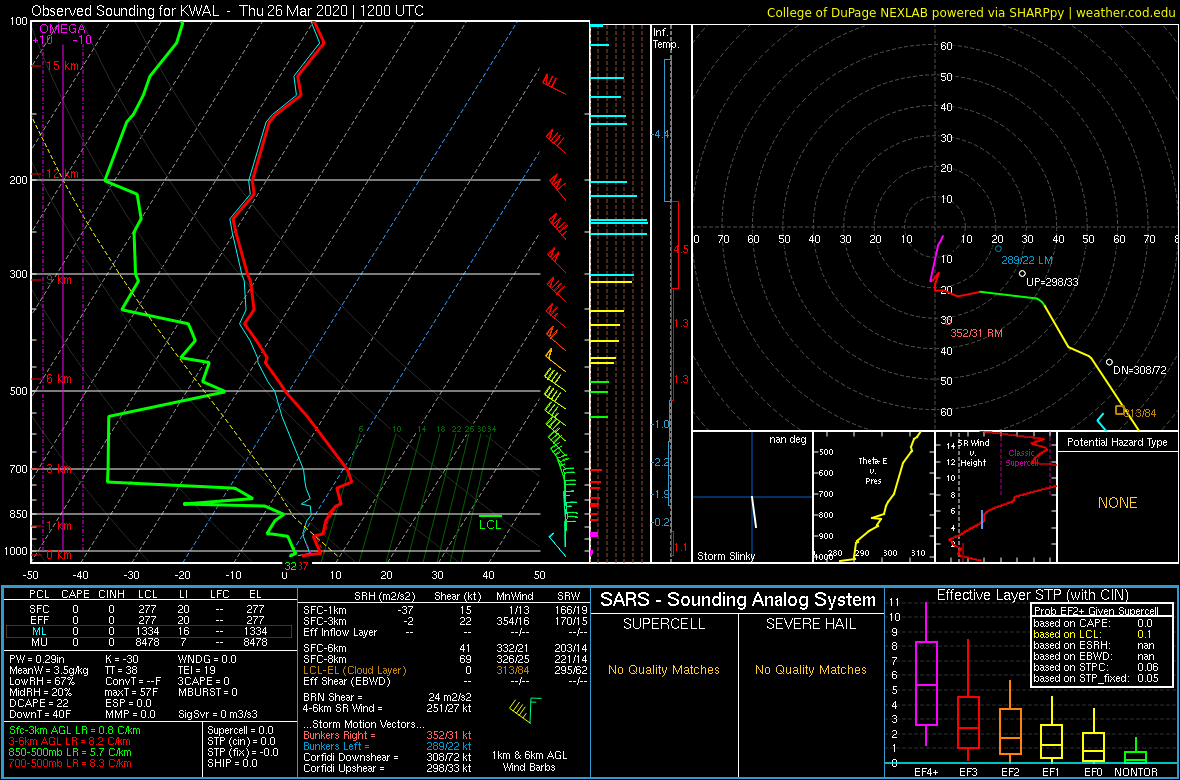This screenshot has height=780, width=1180.
Task: Click the 'Bunkers Left = 289/22 kt' line
Action: (x=388, y=745)
